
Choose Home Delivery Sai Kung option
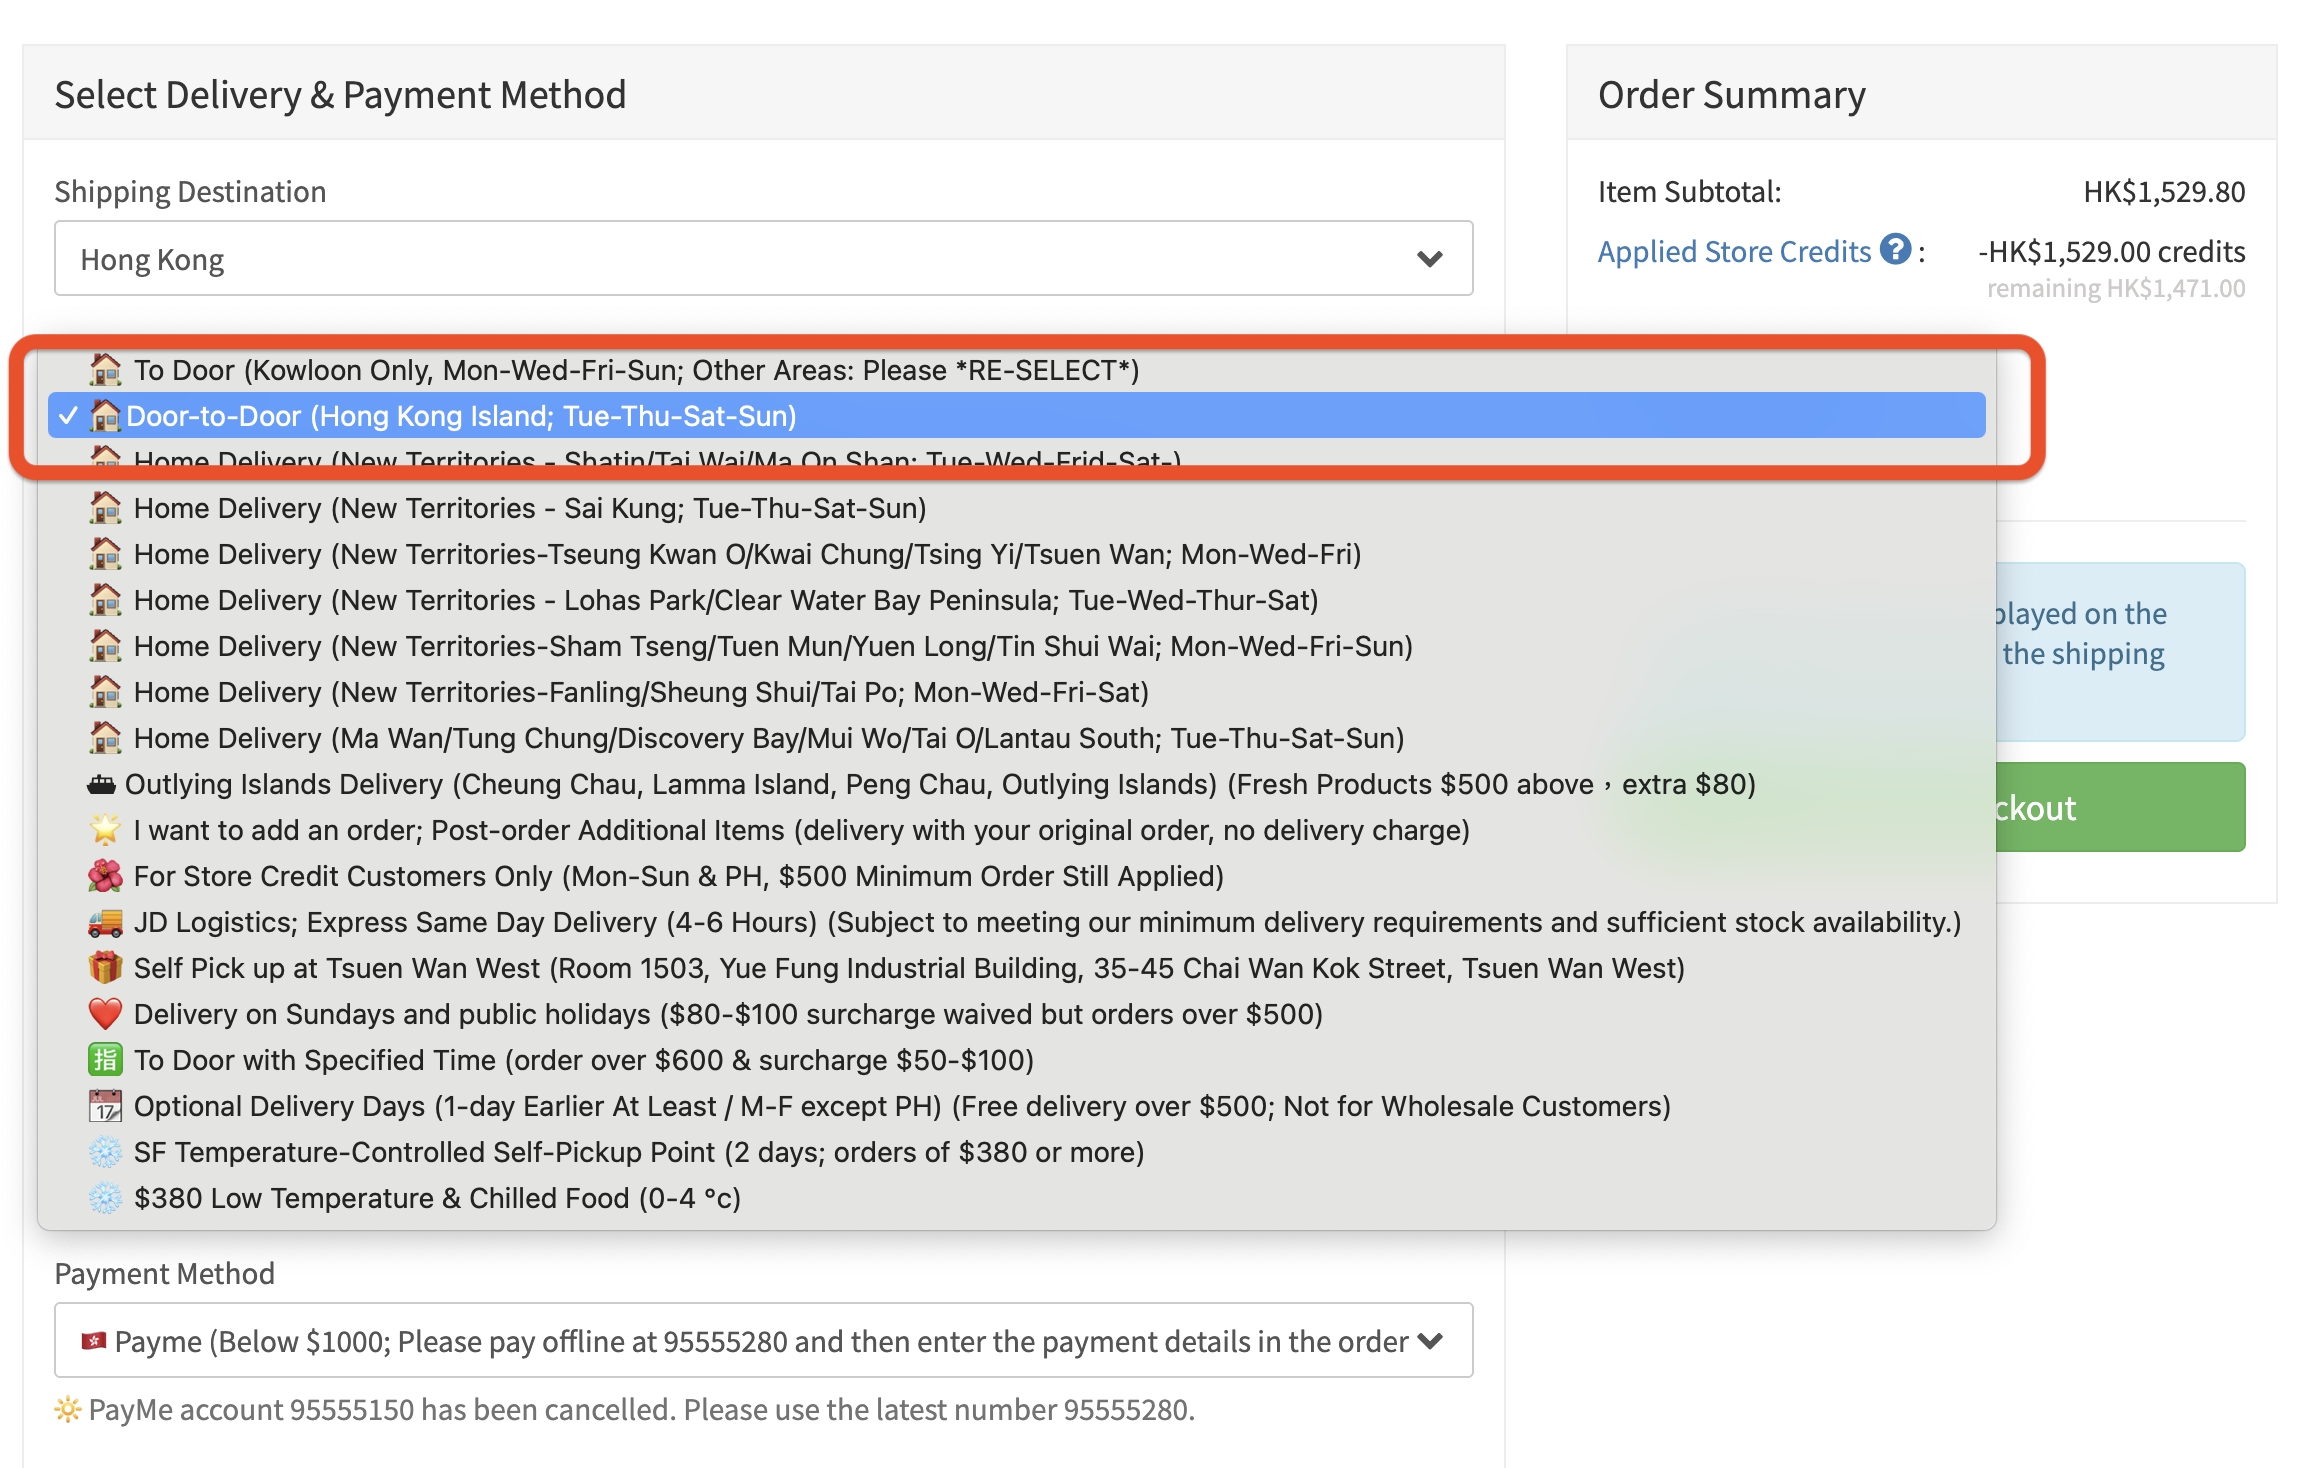click(x=530, y=508)
